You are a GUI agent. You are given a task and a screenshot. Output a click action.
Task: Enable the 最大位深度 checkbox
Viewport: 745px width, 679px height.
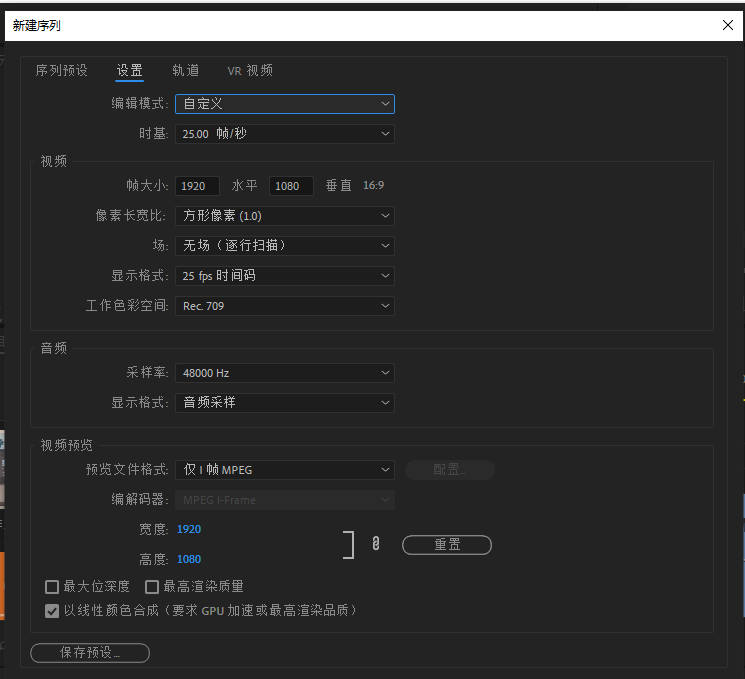point(52,587)
